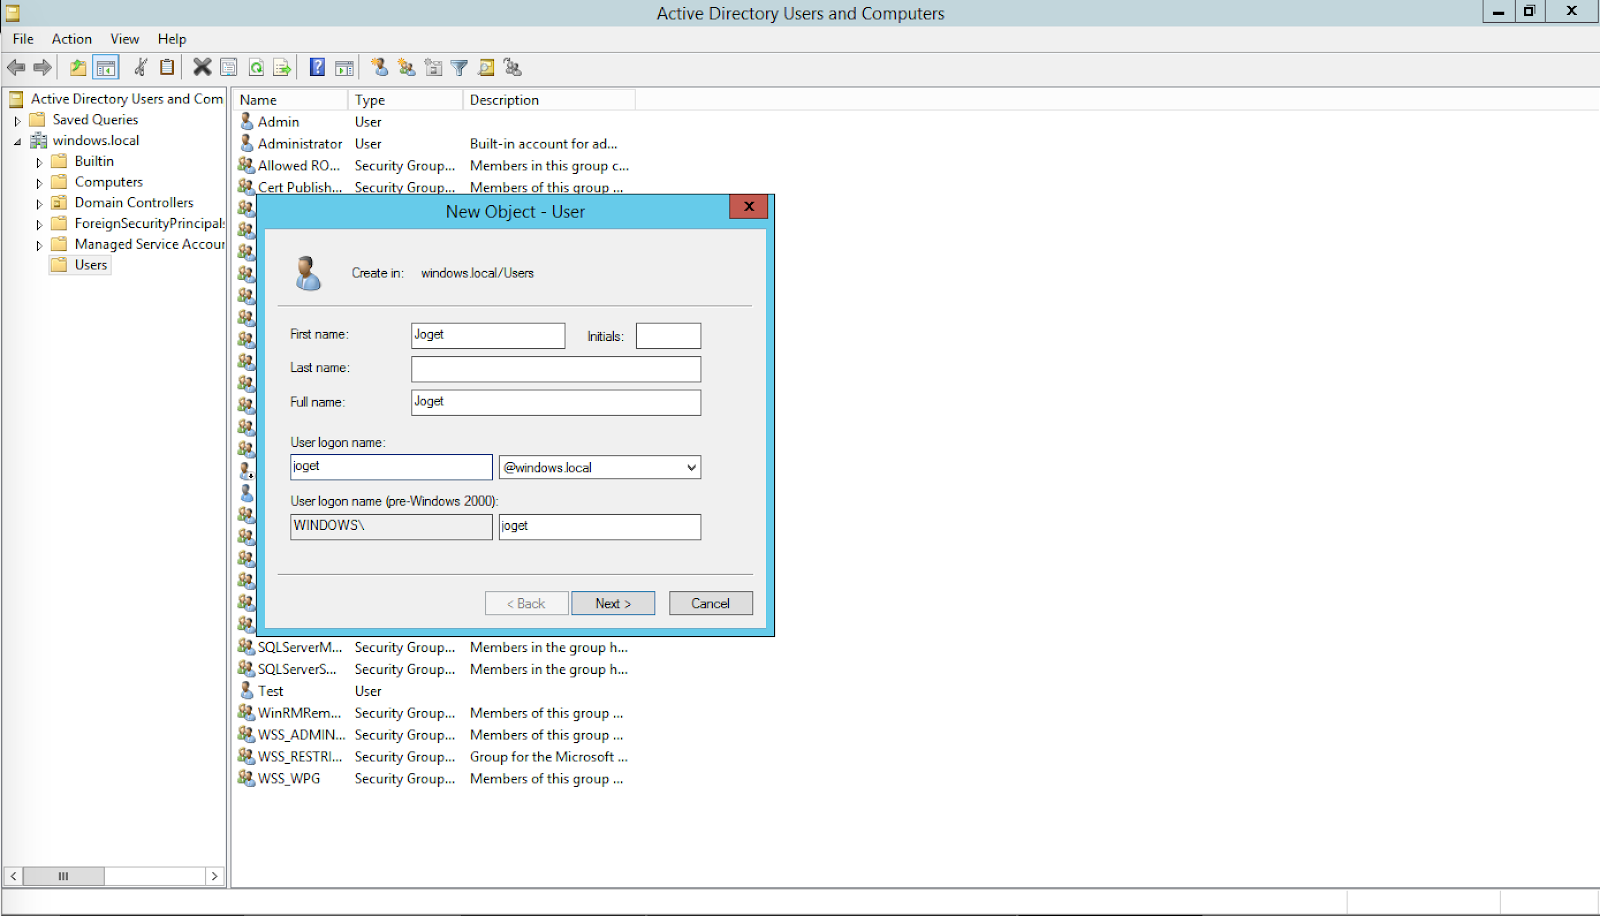Viewport: 1600px width, 916px height.
Task: Open the File menu
Action: (x=23, y=39)
